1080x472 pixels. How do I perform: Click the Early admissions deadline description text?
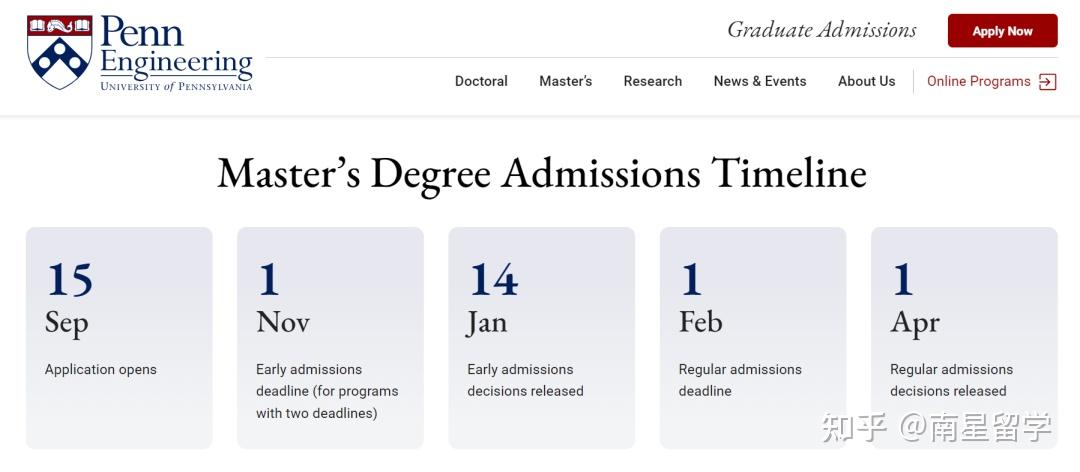[x=327, y=391]
